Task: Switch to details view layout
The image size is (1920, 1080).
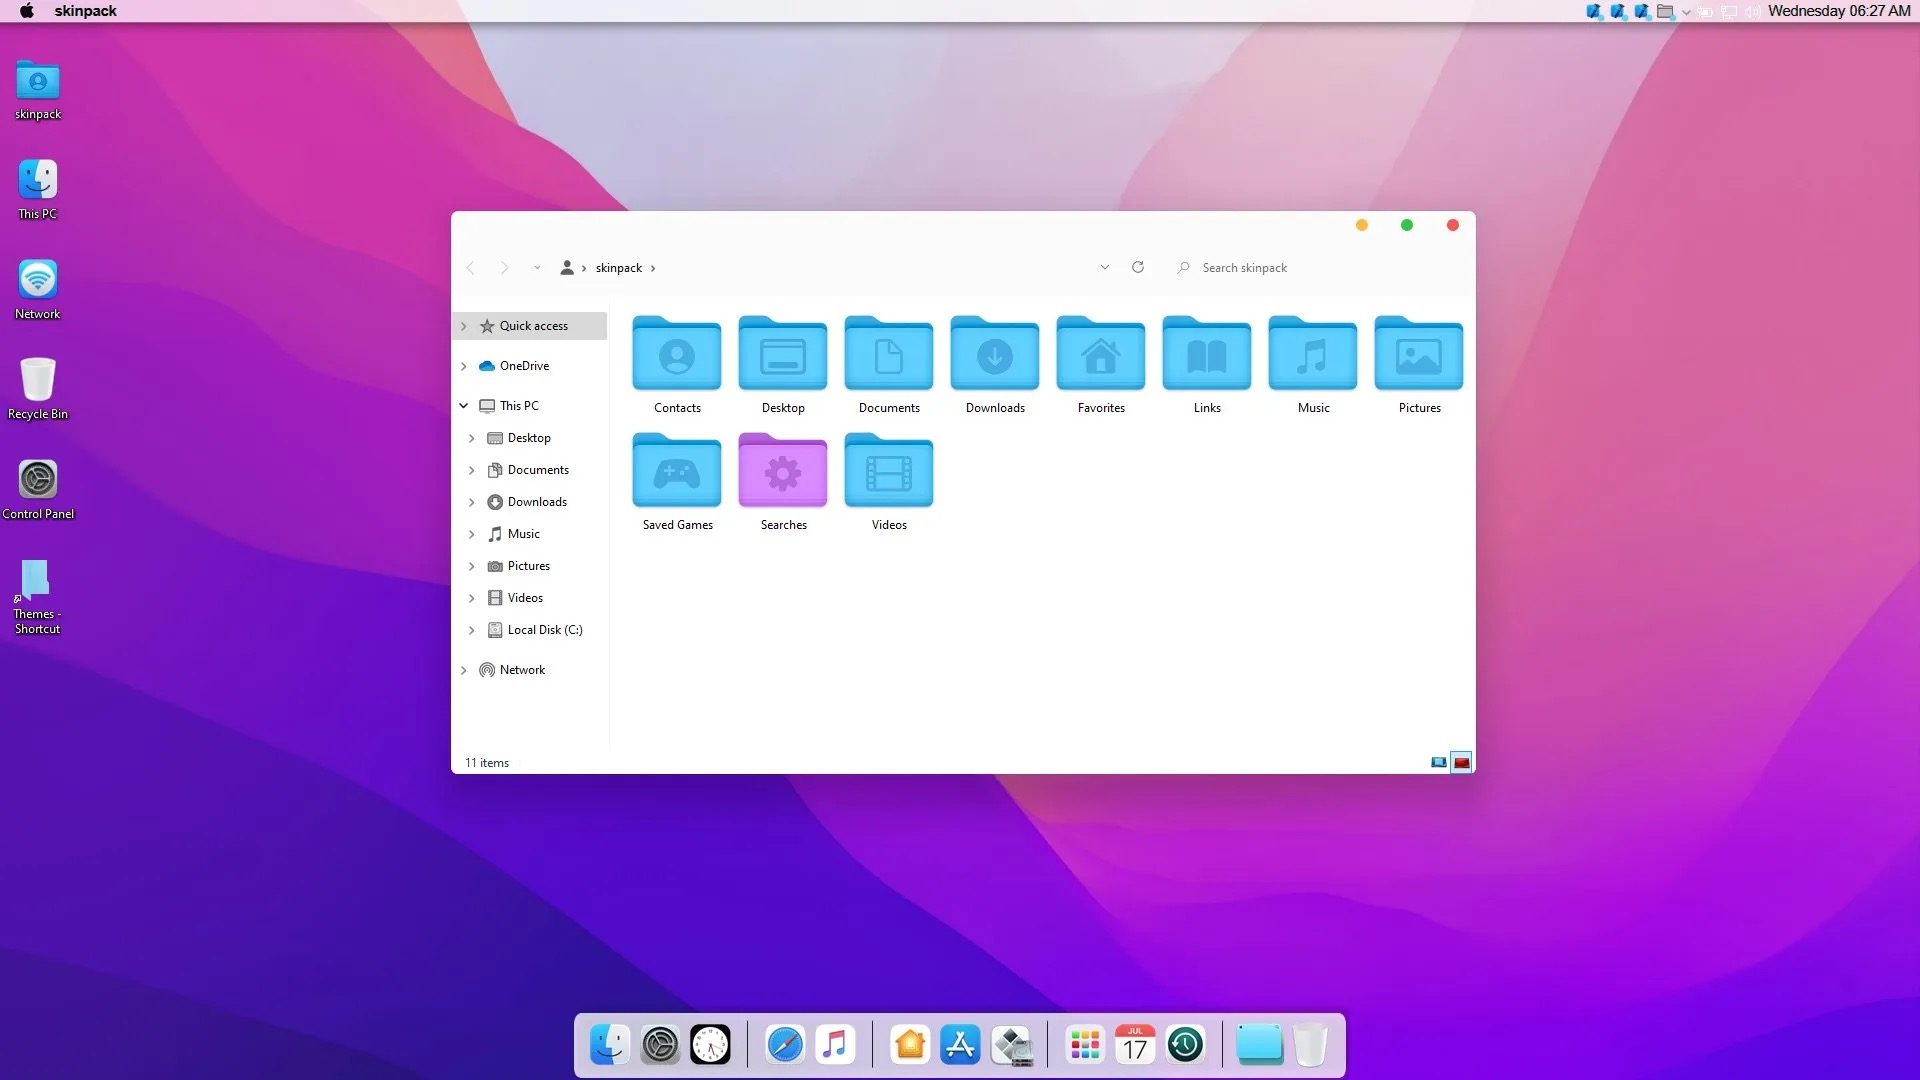Action: click(x=1438, y=762)
